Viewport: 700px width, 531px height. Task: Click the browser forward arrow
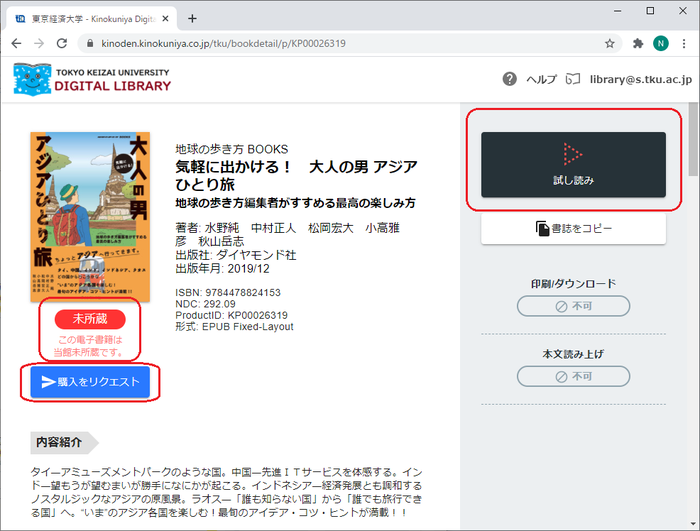(39, 43)
